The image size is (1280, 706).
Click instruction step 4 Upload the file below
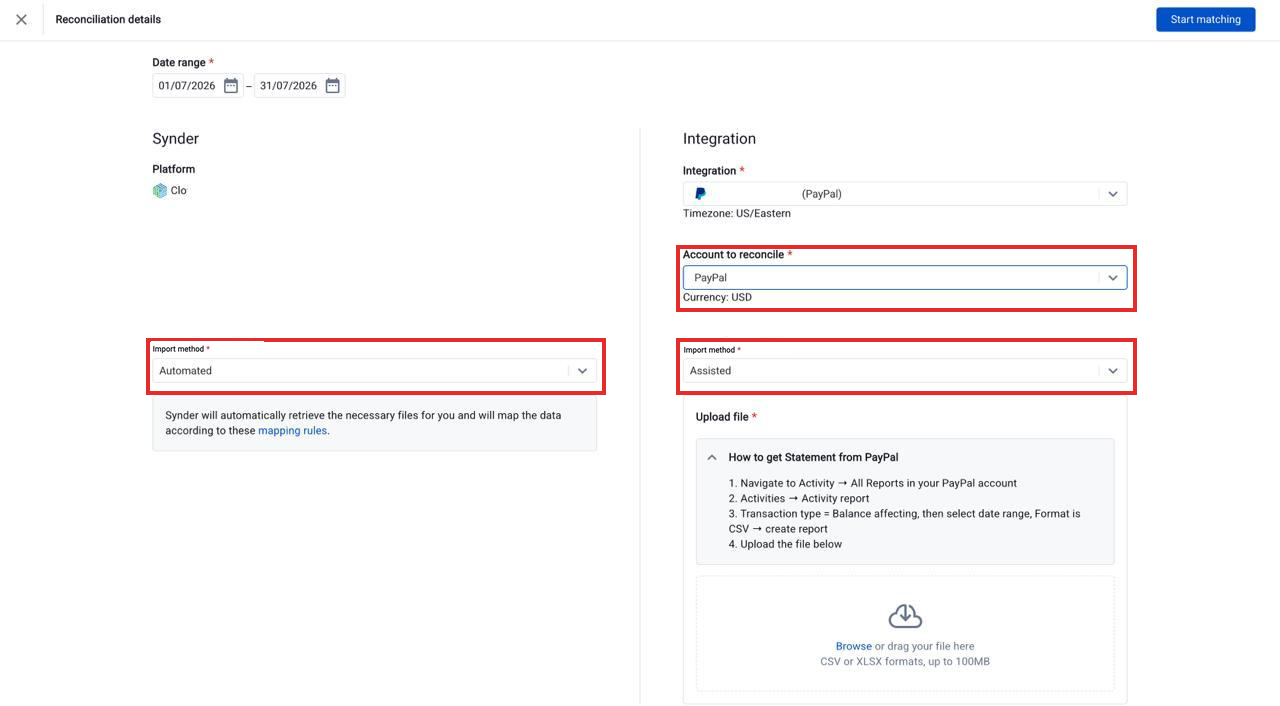(785, 544)
